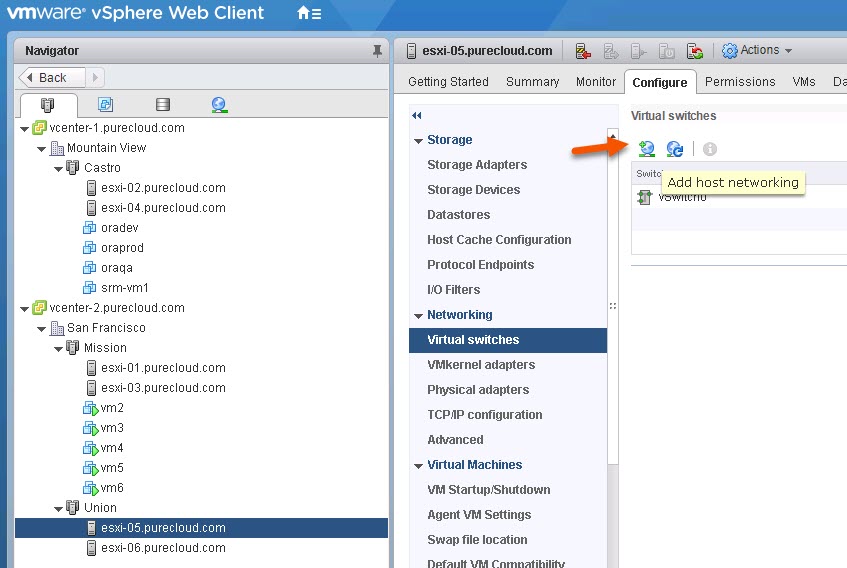Open VMs and Templates inventory tab icon
Screen dimensions: 847x568
coord(105,104)
